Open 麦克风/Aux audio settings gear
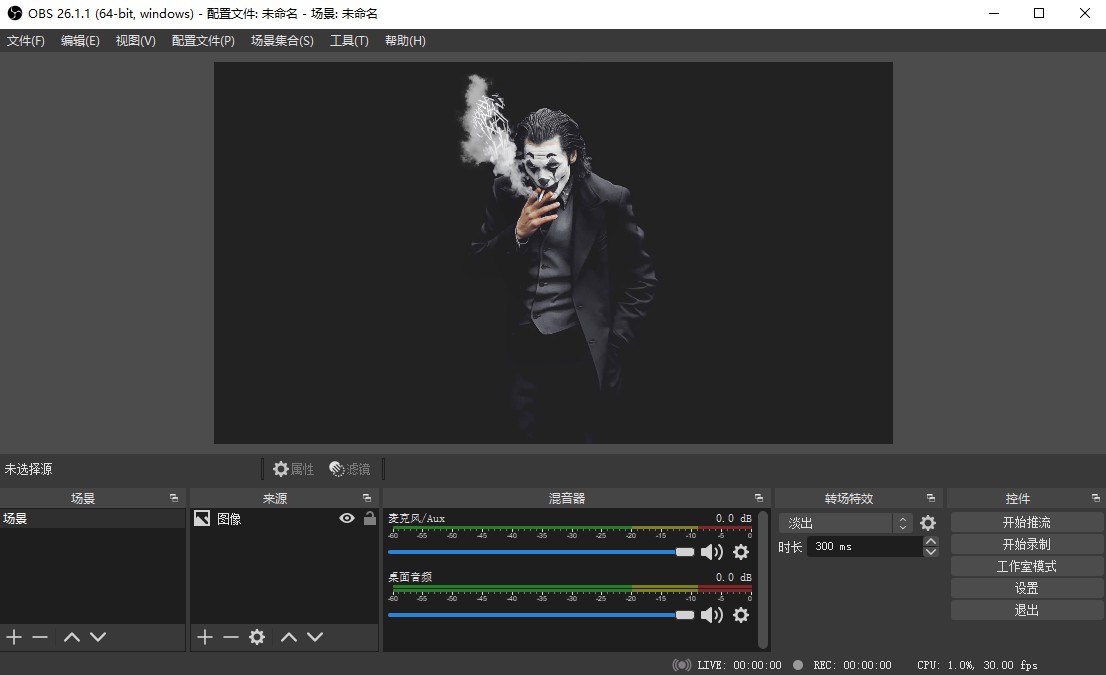This screenshot has height=675, width=1106. 741,552
